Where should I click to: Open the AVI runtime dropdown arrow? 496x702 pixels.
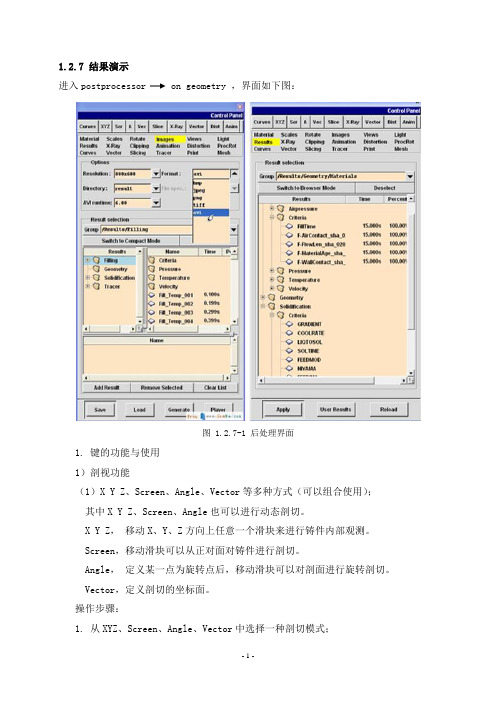point(156,203)
